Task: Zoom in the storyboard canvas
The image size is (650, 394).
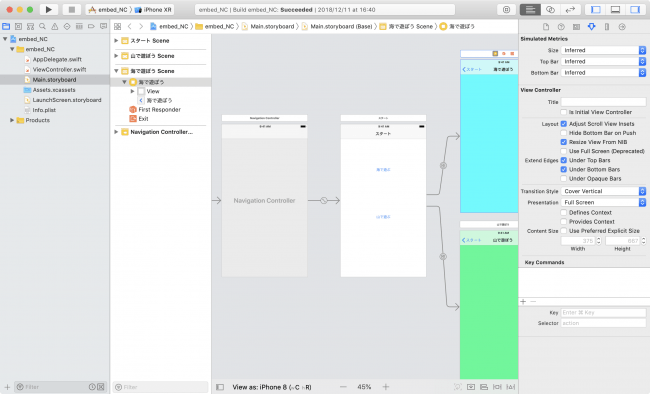Action: pos(386,387)
